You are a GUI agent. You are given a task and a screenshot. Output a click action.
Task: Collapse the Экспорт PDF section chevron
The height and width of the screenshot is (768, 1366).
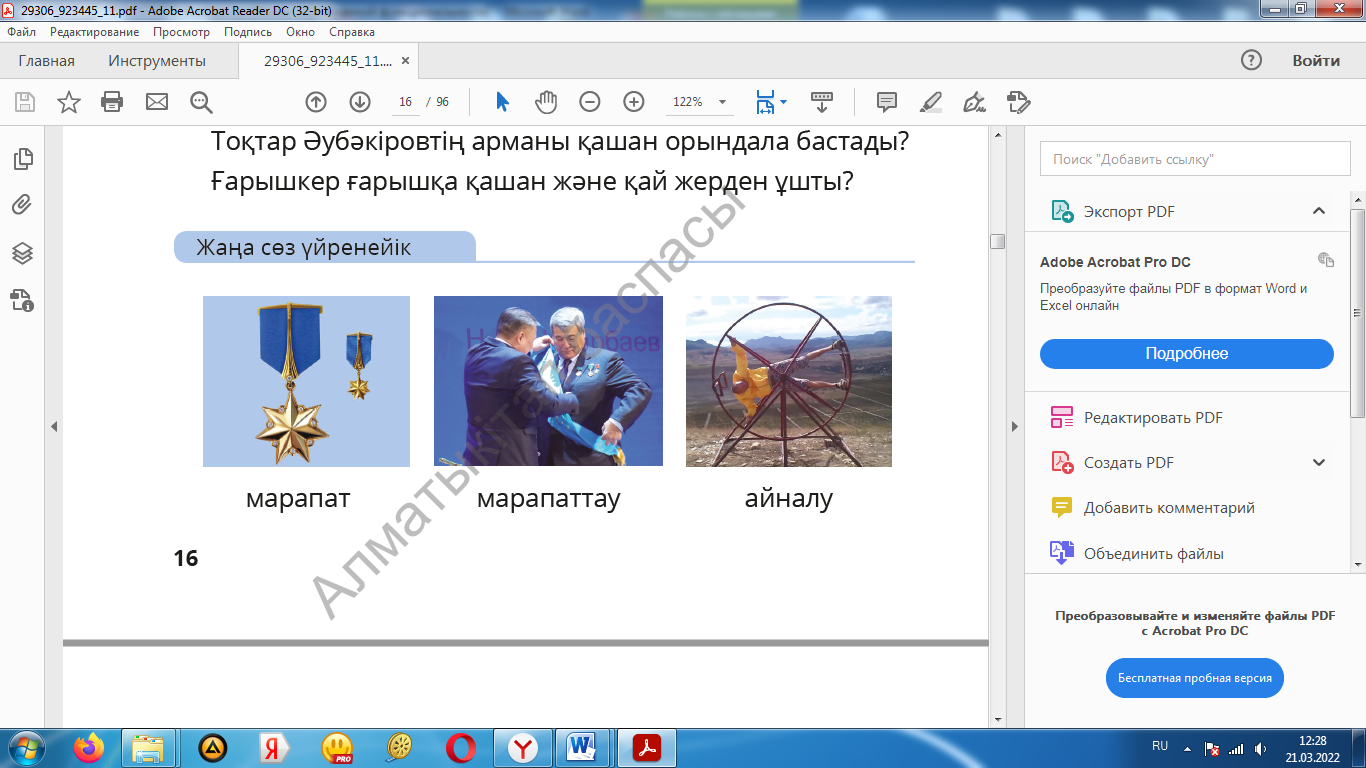1319,211
